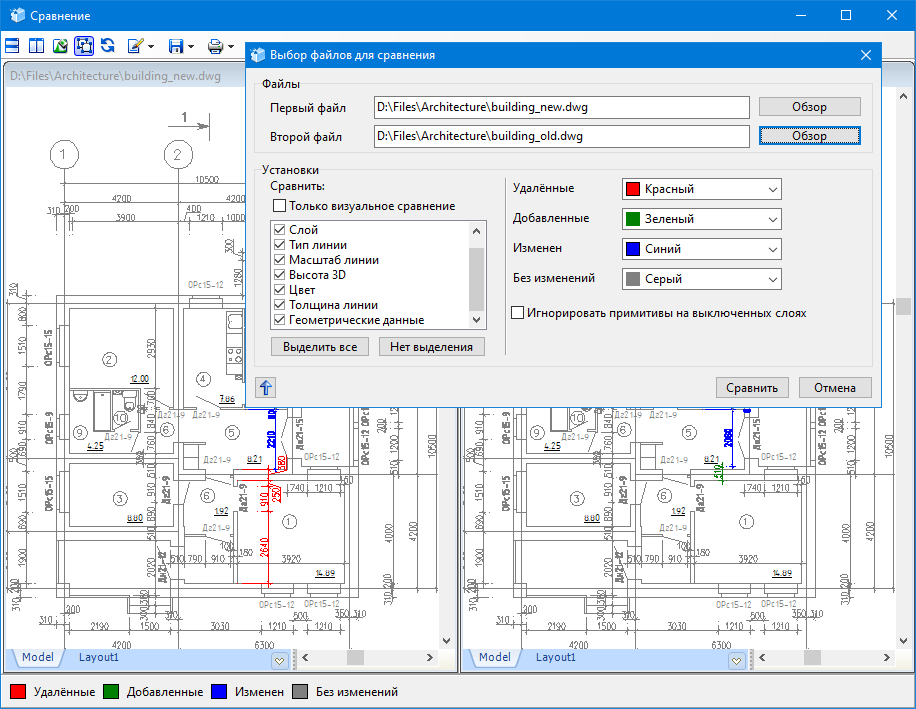Open the 'Удалённые' color dropdown (Красный)
This screenshot has width=916, height=709.
[701, 189]
